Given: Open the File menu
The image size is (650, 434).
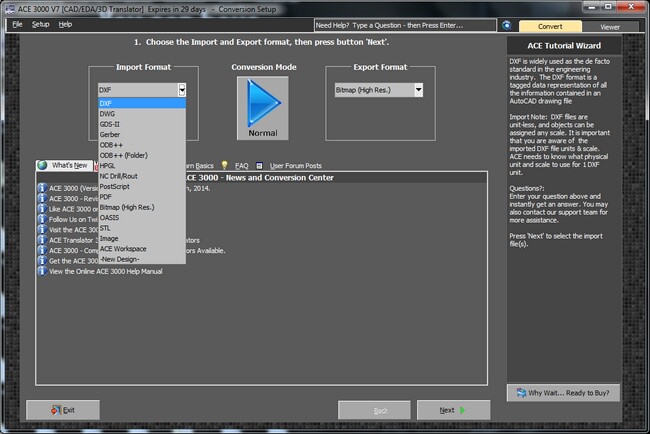Looking at the screenshot, I should pyautogui.click(x=17, y=24).
